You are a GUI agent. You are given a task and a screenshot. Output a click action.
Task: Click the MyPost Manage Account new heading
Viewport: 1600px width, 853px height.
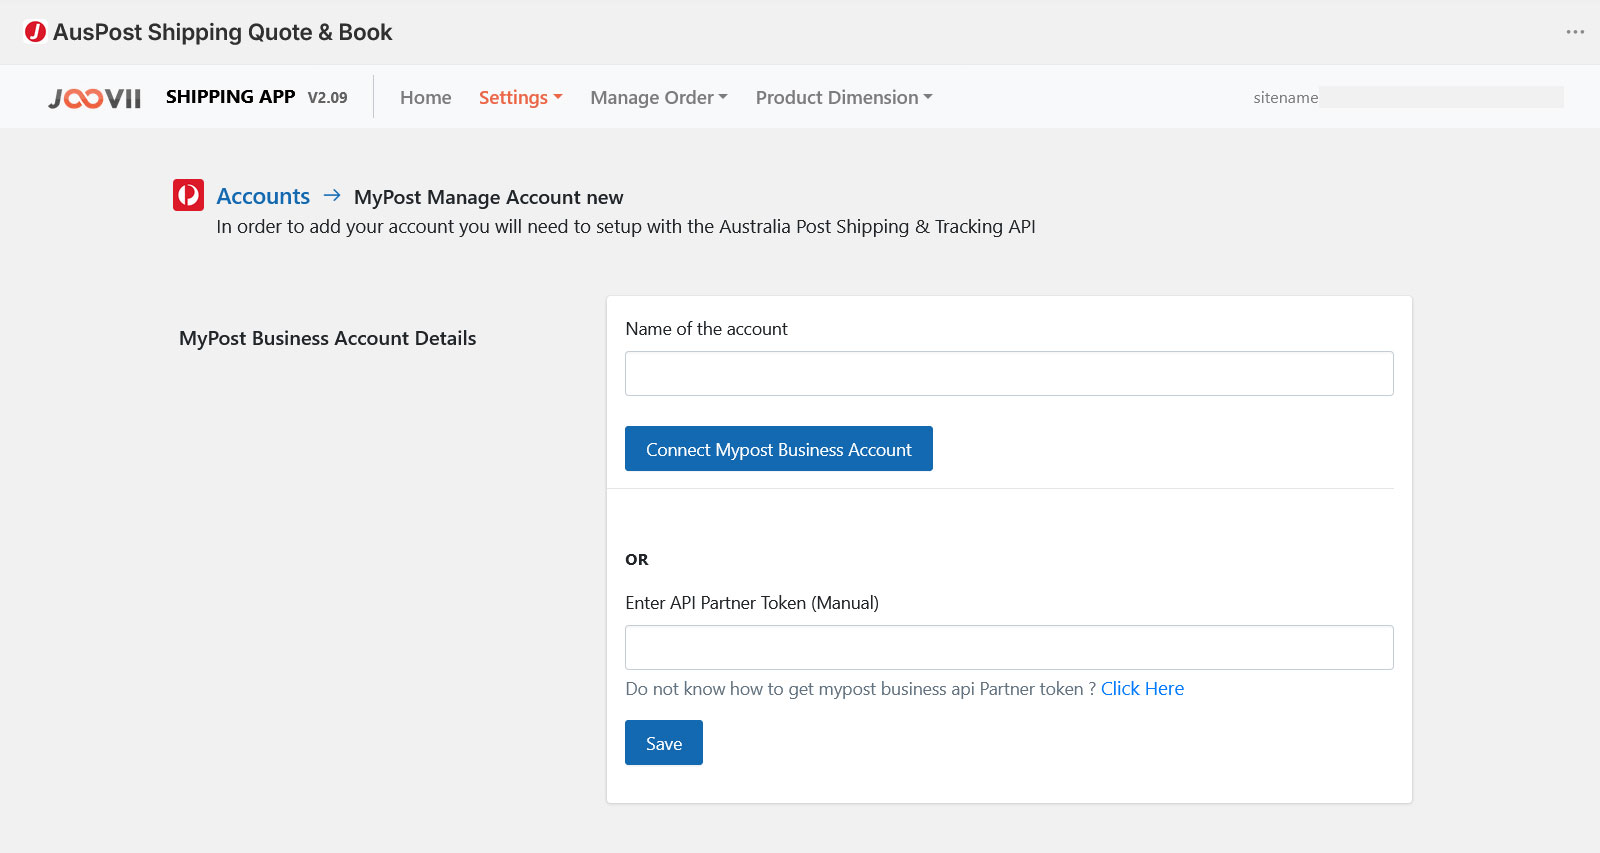click(488, 197)
